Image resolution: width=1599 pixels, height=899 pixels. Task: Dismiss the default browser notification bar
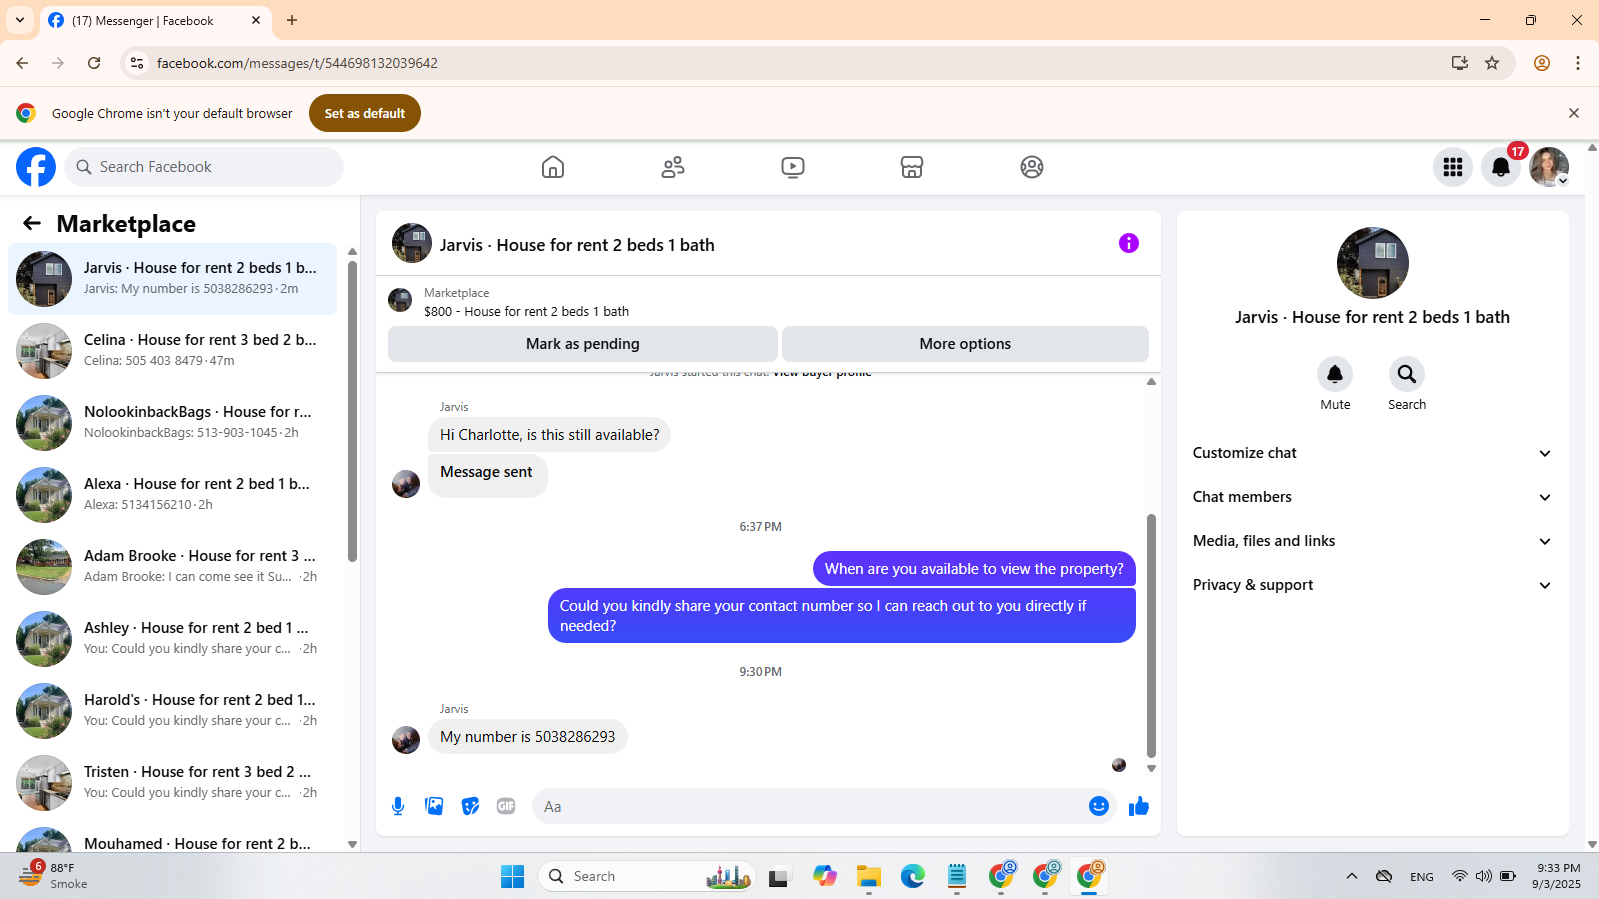[x=1574, y=113]
